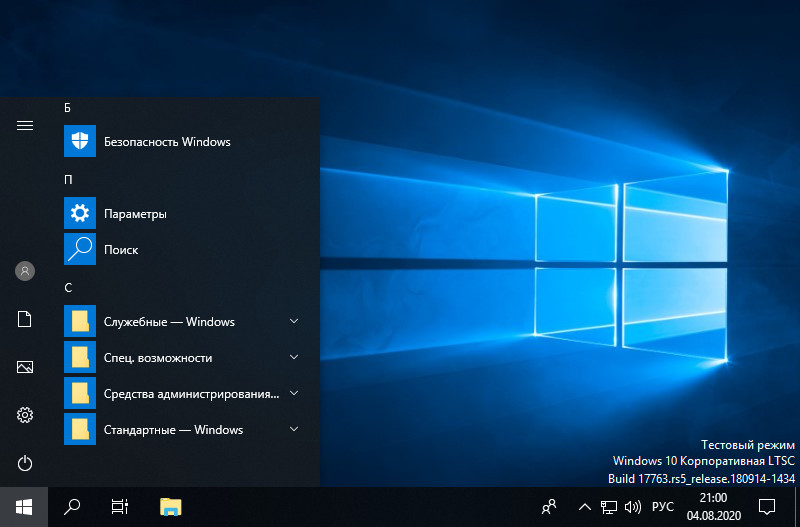Open the Поиск magnifier tile icon
This screenshot has width=800, height=527.
tap(80, 249)
